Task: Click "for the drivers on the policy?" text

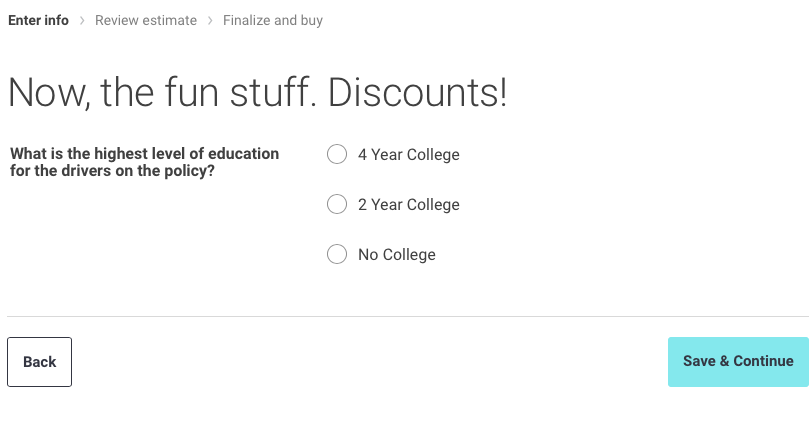Action: [112, 170]
